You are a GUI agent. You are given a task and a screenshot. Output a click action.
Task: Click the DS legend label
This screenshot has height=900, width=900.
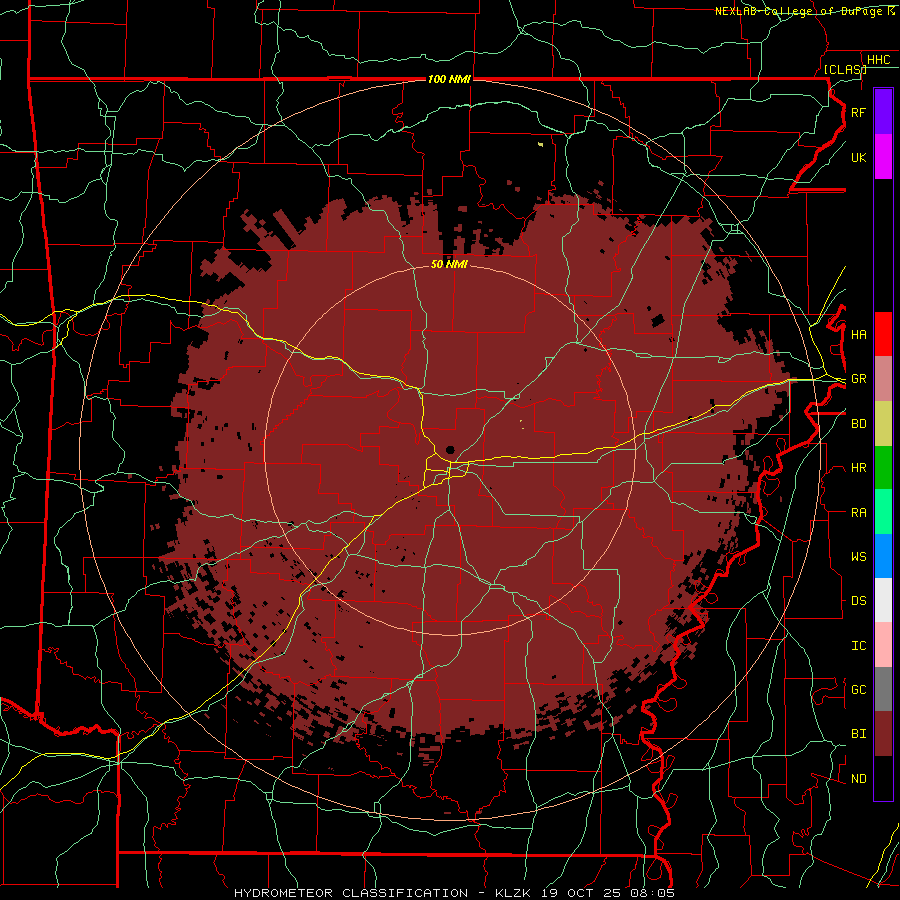[858, 601]
